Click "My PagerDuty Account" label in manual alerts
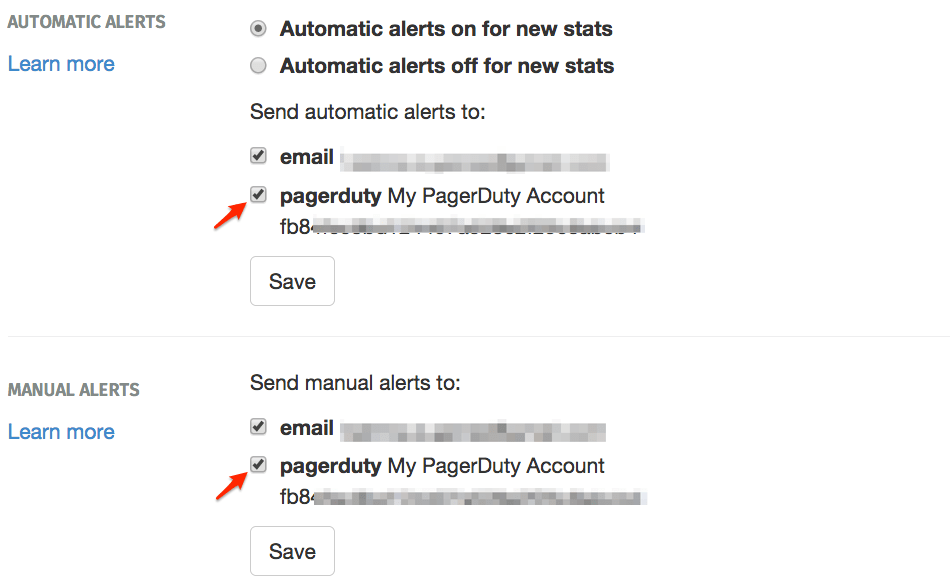This screenshot has width=950, height=577. coord(496,466)
